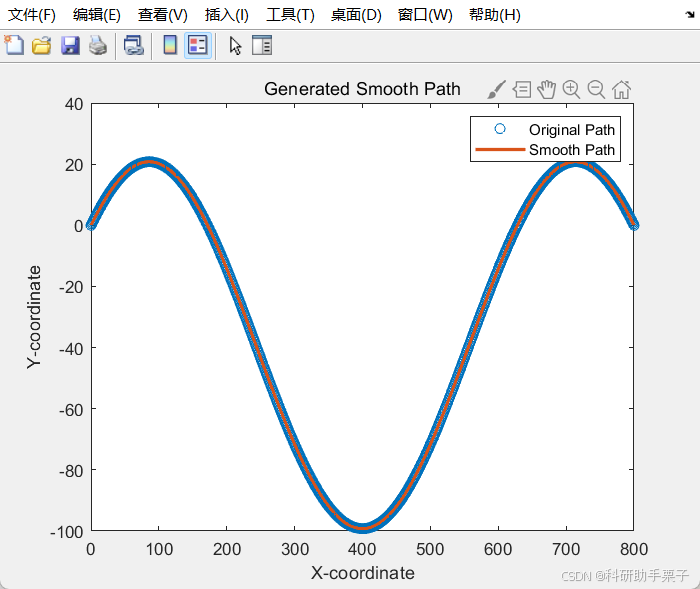Image resolution: width=700 pixels, height=589 pixels.
Task: Open a file via folder icon
Action: pyautogui.click(x=42, y=46)
